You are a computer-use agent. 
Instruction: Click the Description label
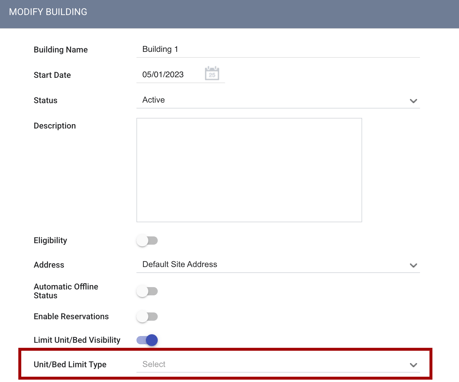[55, 126]
